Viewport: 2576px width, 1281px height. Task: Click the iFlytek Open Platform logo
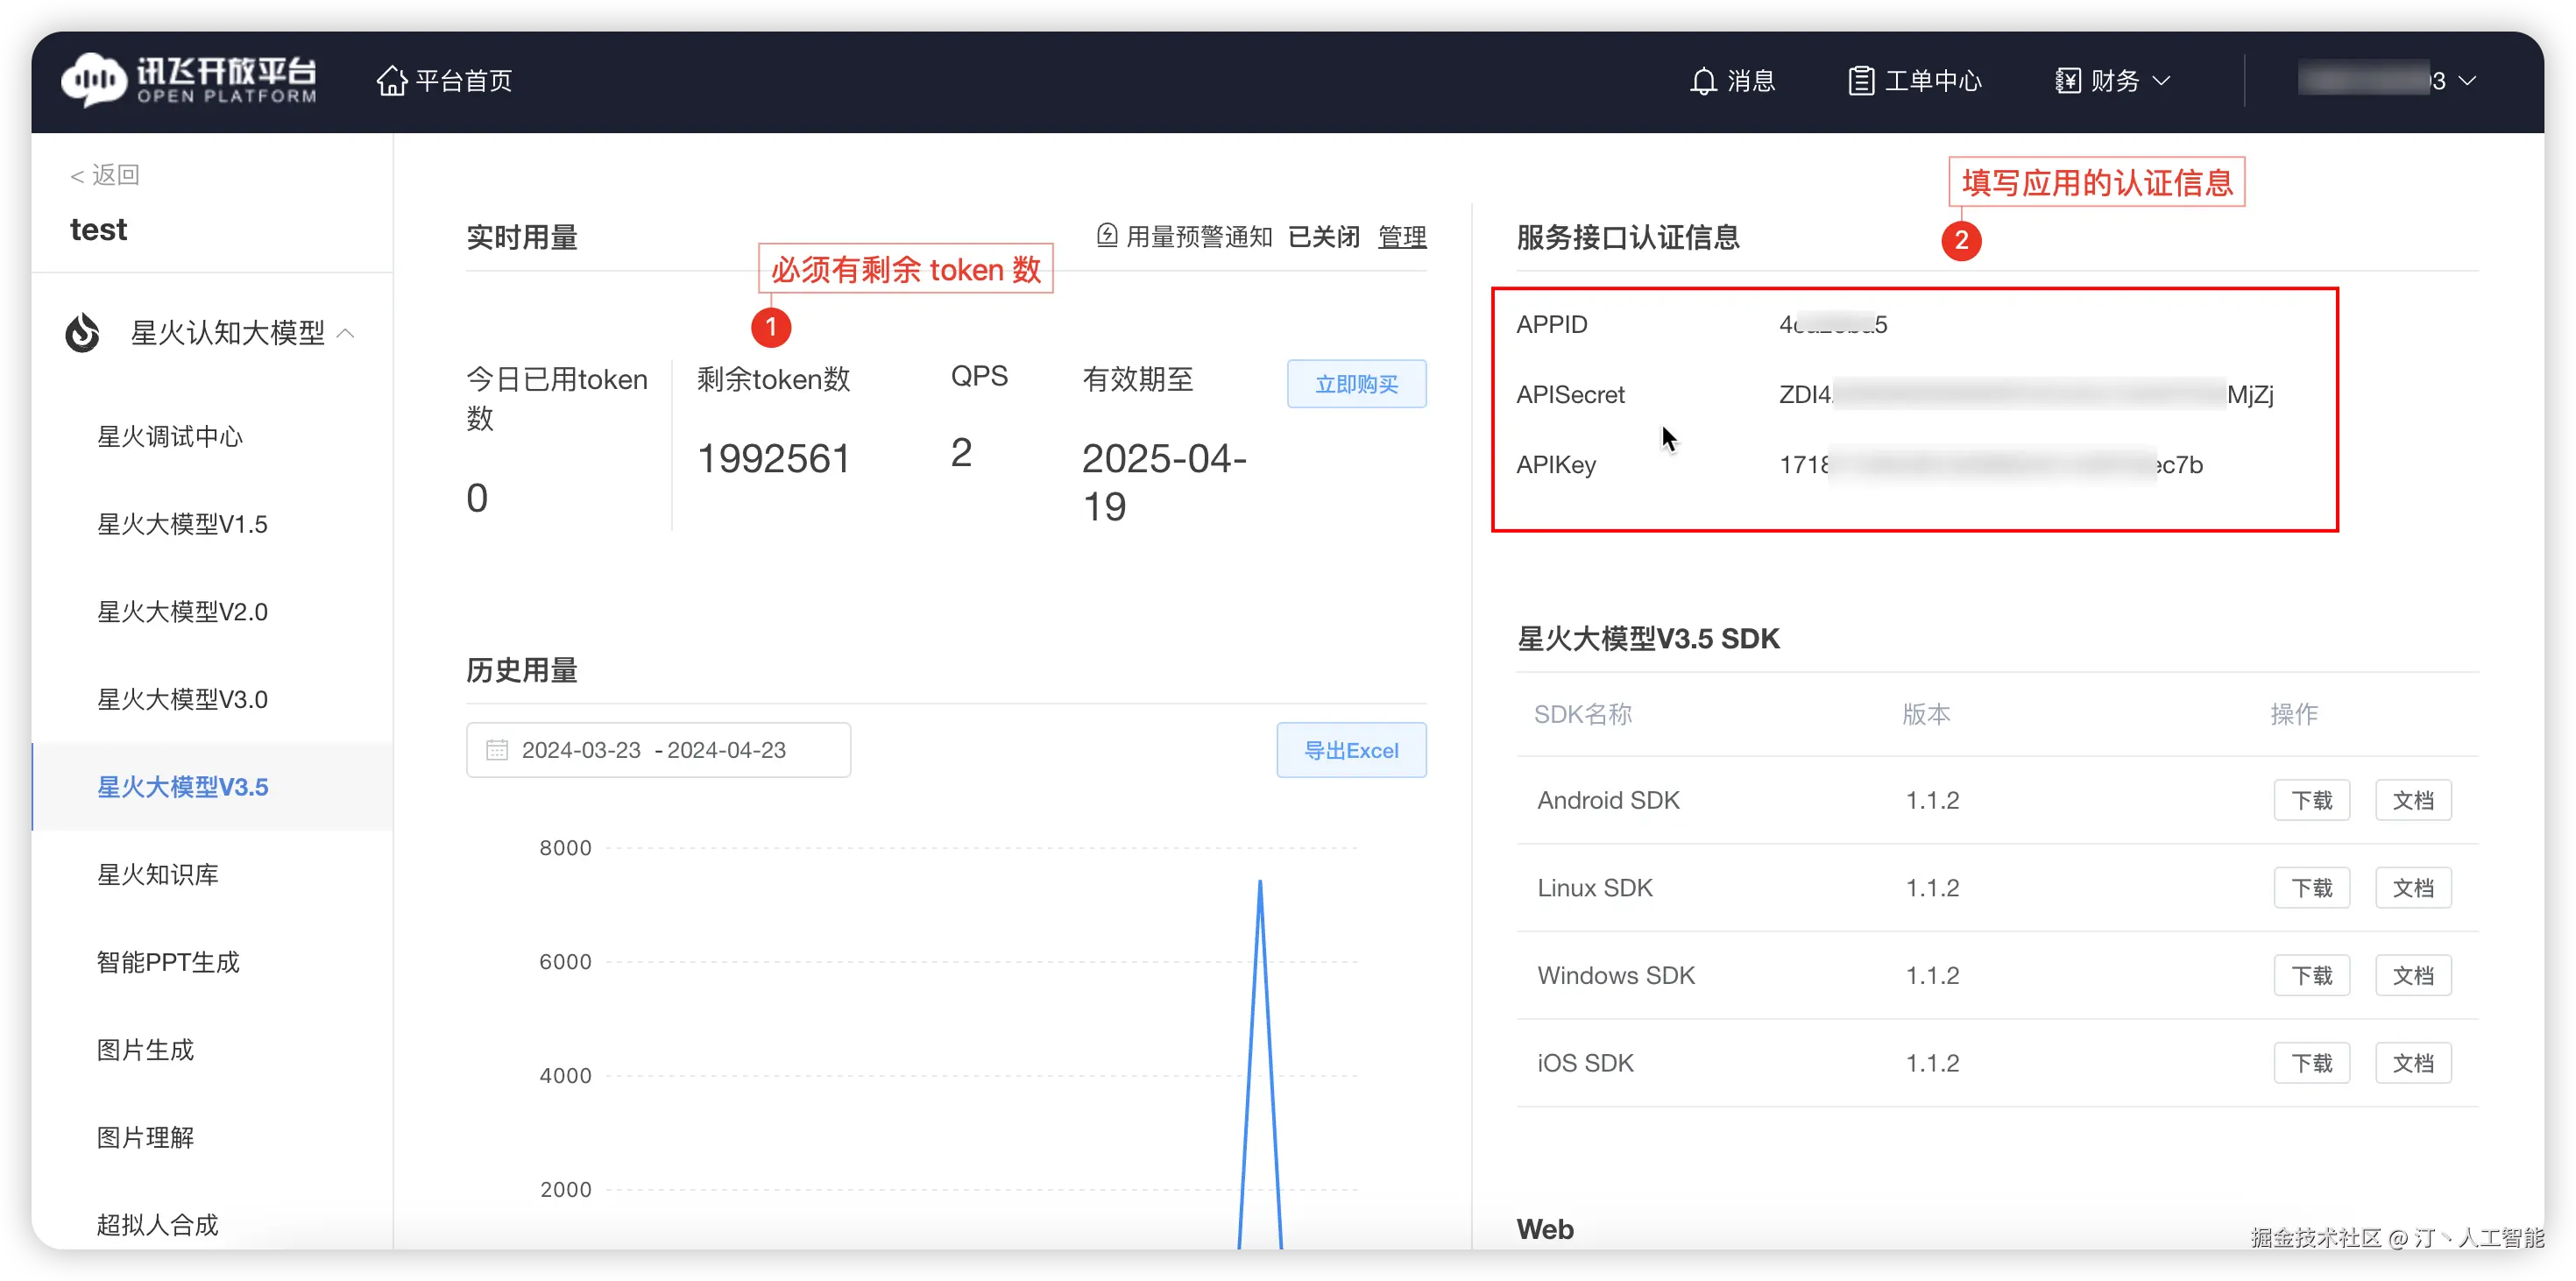click(189, 80)
